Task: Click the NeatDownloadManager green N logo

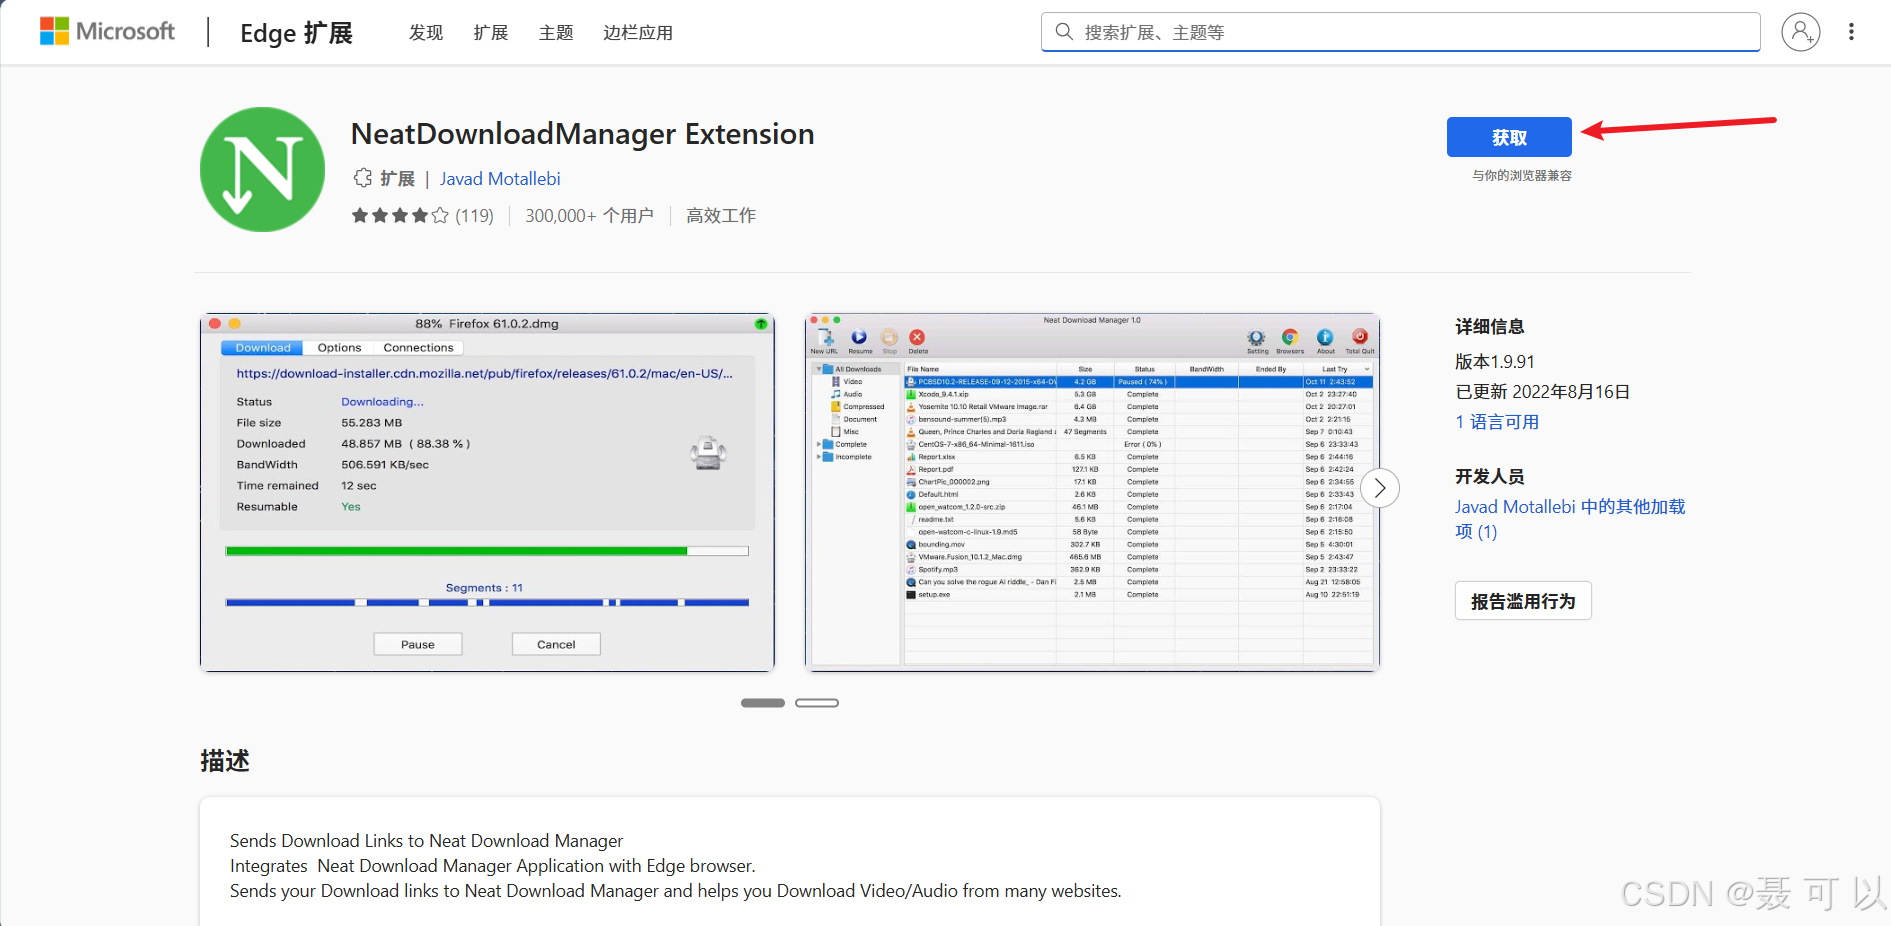Action: point(262,169)
